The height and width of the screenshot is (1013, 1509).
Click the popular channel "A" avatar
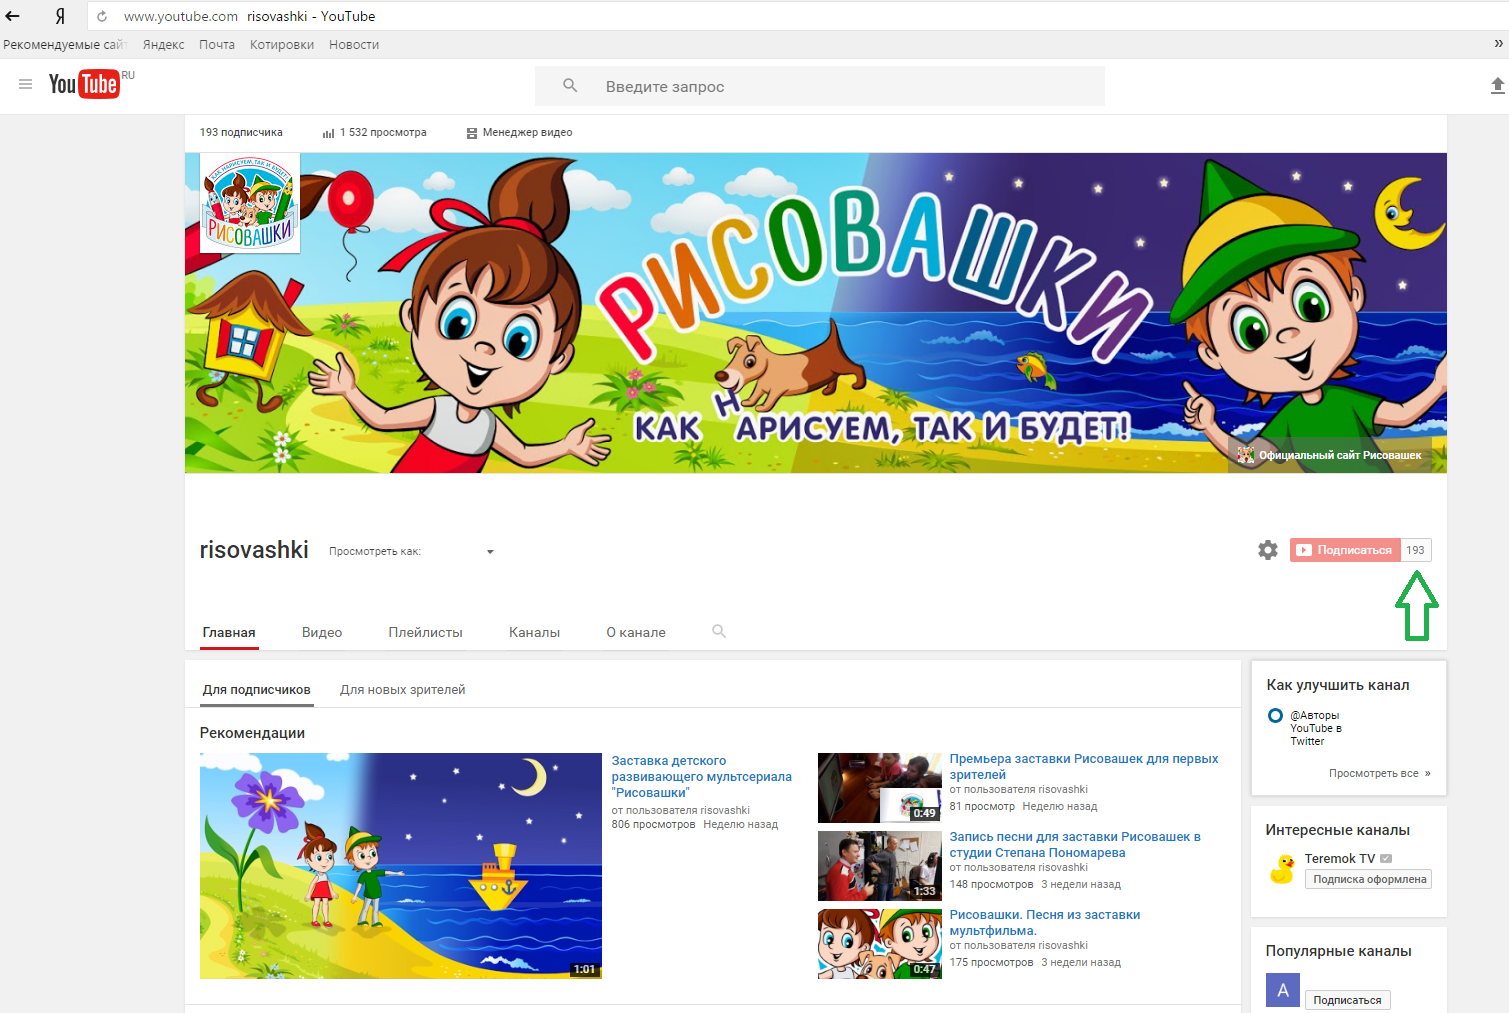click(1283, 990)
